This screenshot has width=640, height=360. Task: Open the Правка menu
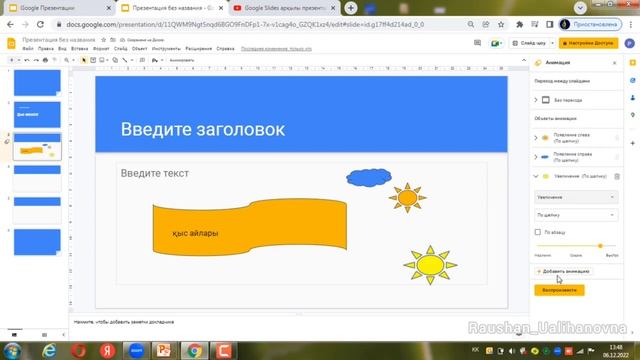46,49
